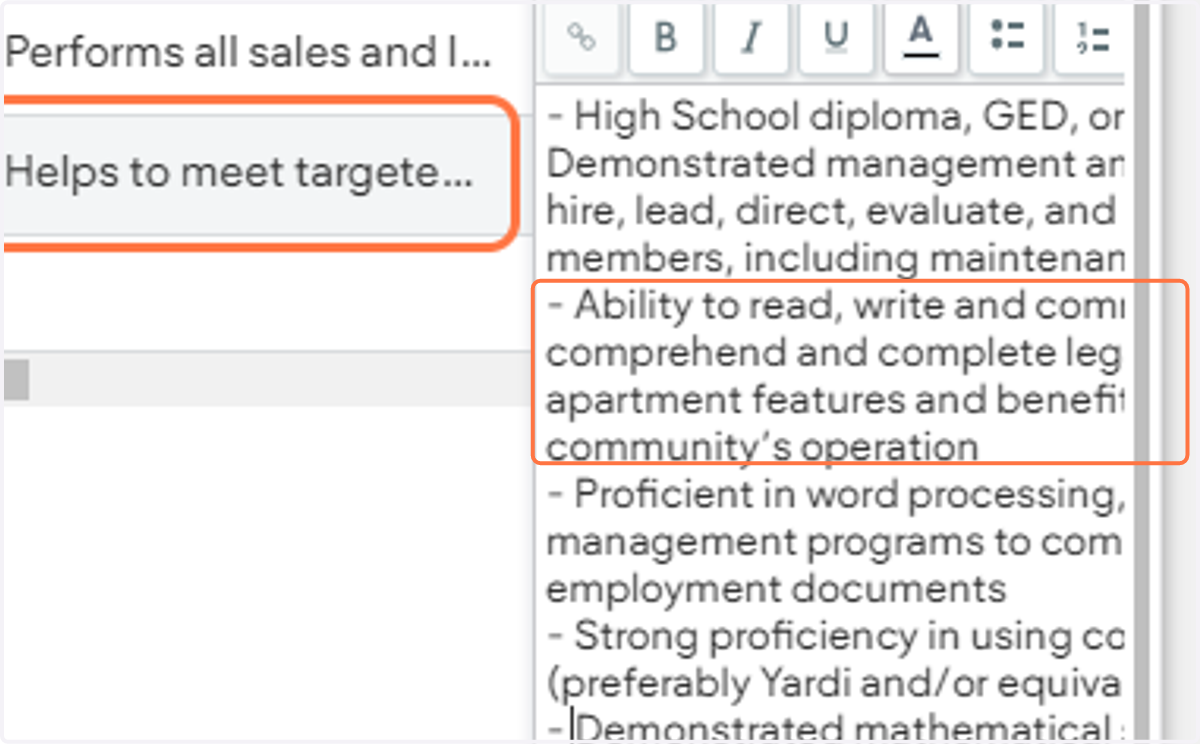Select the 'Helps to meet targete...' row
The image size is (1200, 744).
(x=258, y=174)
